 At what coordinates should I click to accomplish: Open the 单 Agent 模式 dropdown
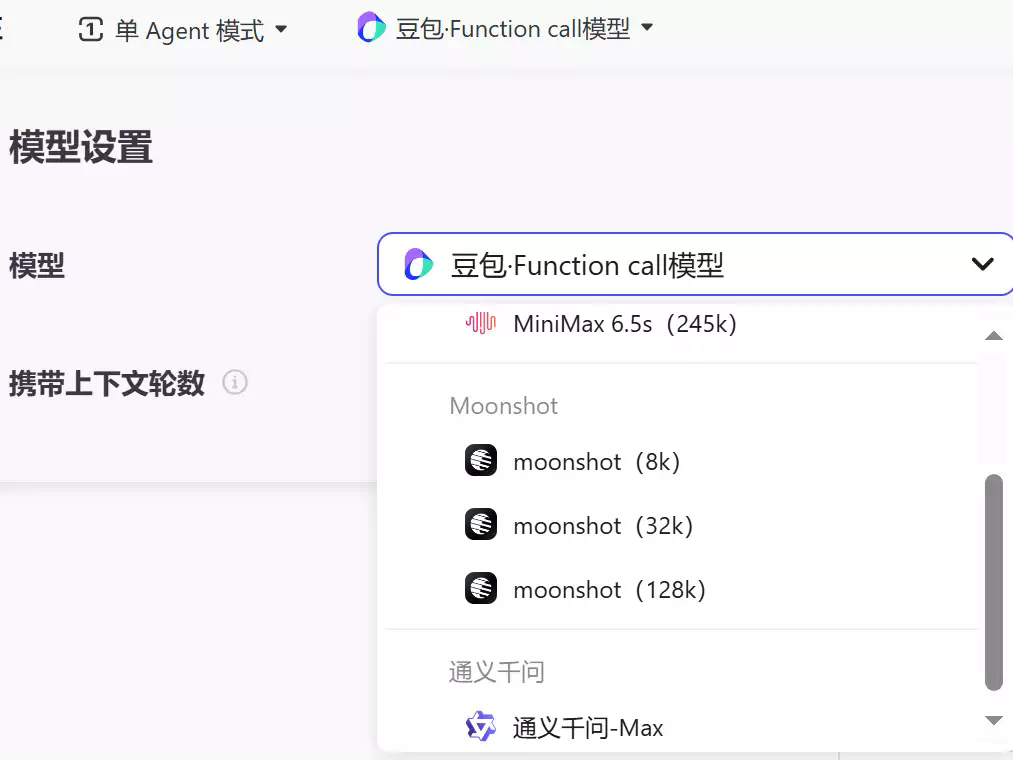(281, 30)
